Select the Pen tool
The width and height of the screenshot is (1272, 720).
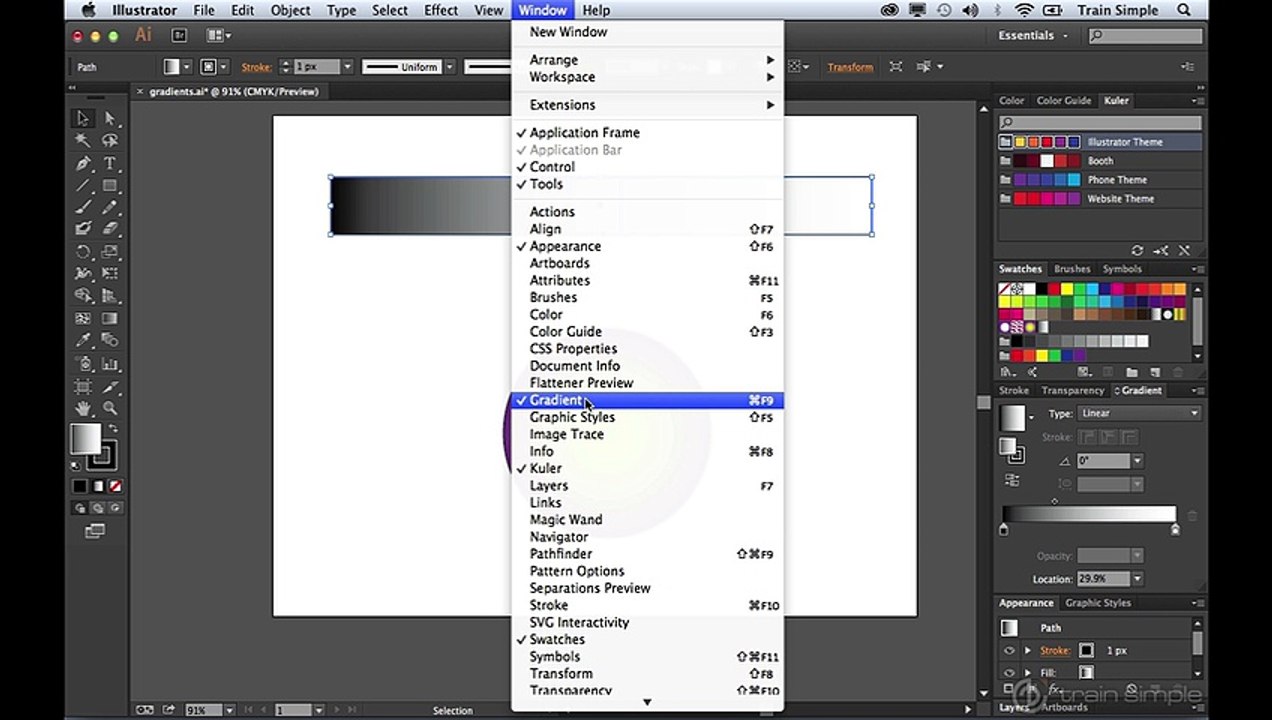[84, 163]
